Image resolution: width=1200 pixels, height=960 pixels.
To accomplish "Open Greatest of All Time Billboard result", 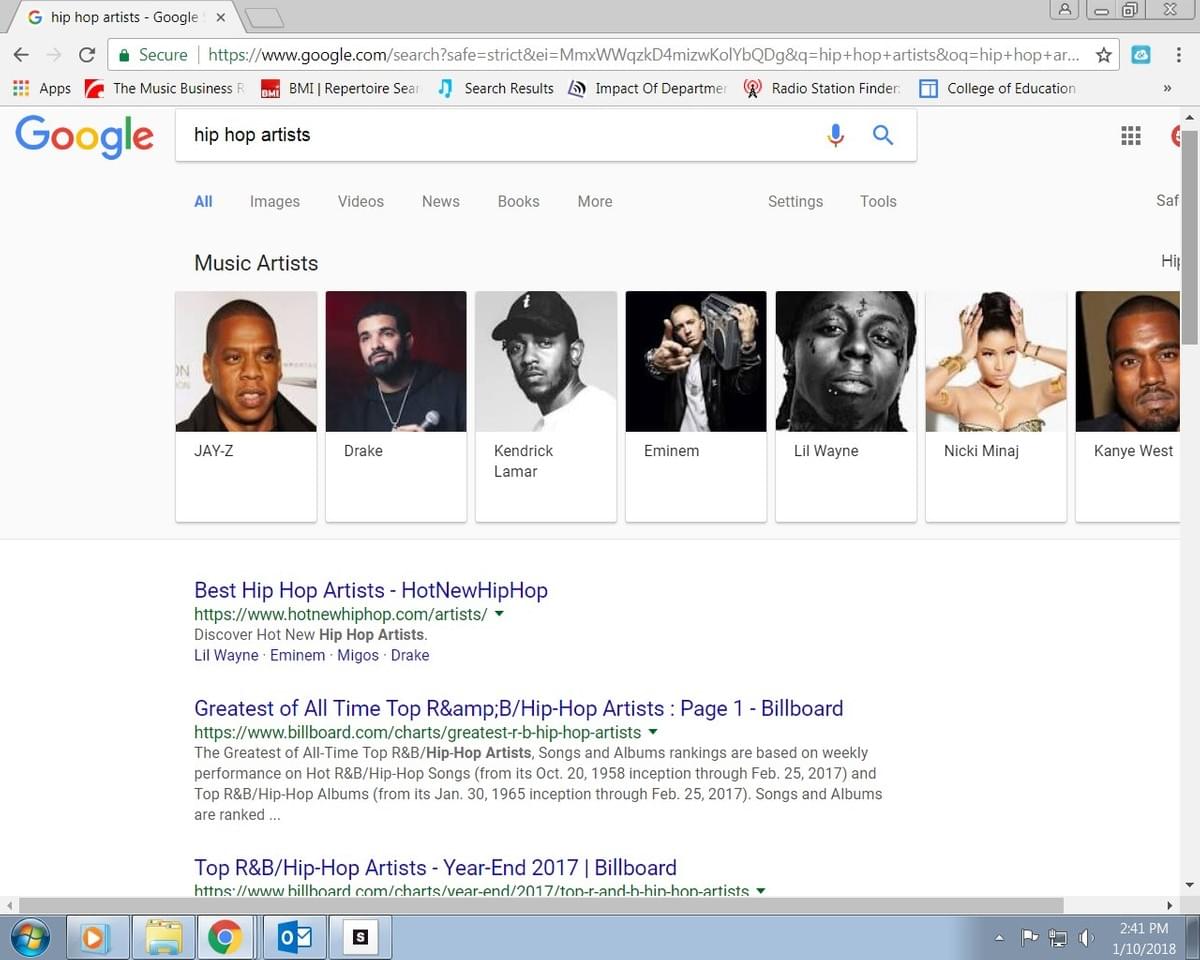I will pos(519,708).
